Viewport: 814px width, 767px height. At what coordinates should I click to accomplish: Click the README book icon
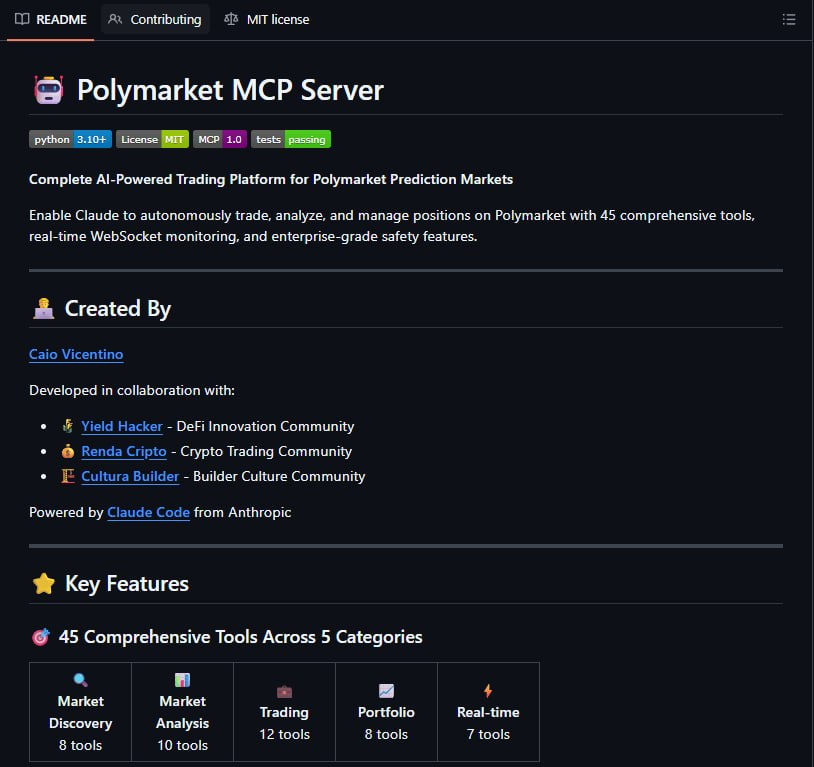click(22, 19)
